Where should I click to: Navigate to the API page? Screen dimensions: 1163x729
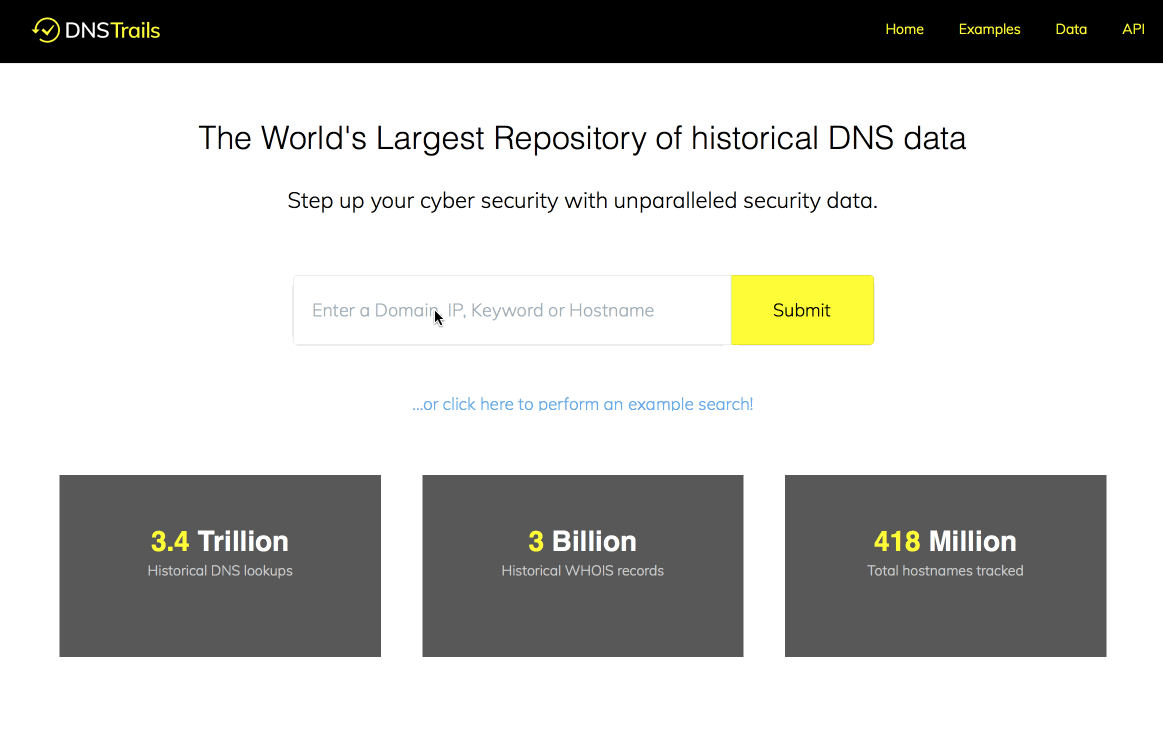(1133, 30)
